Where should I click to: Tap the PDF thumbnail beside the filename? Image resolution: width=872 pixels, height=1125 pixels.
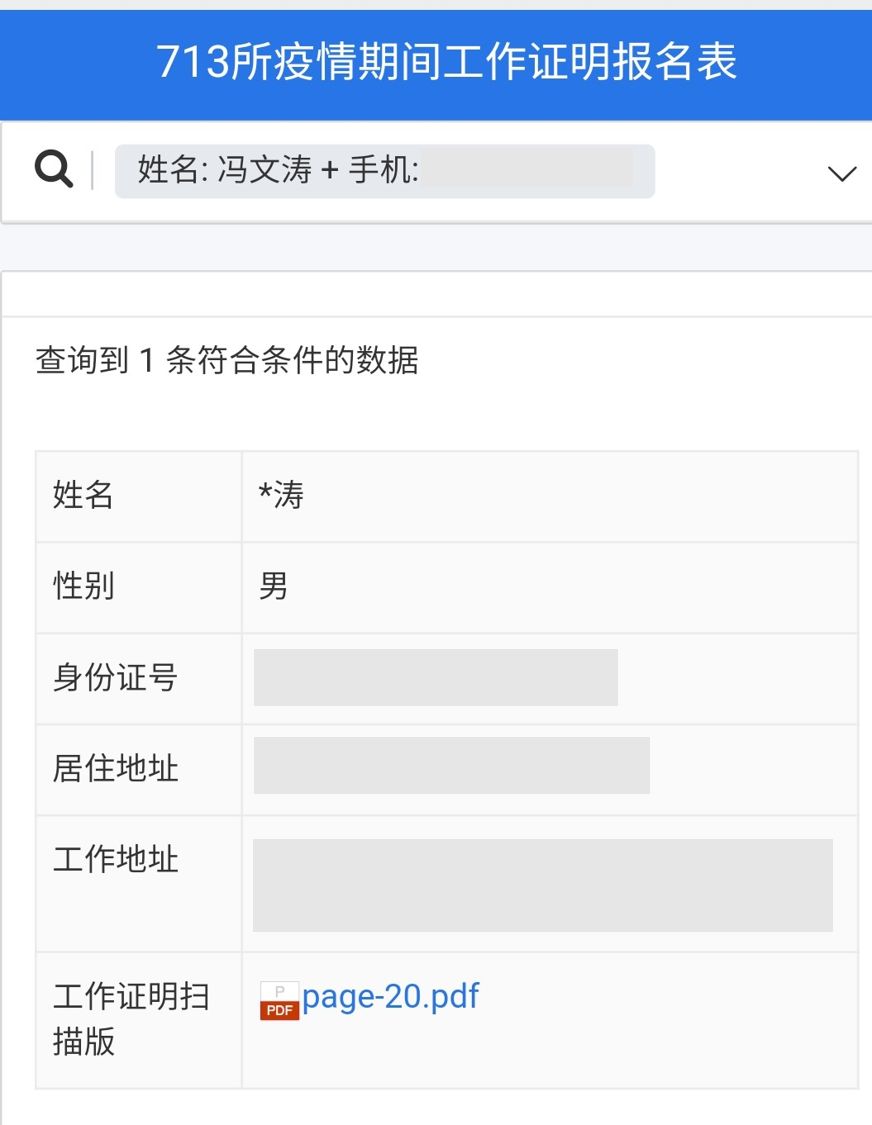(x=278, y=997)
